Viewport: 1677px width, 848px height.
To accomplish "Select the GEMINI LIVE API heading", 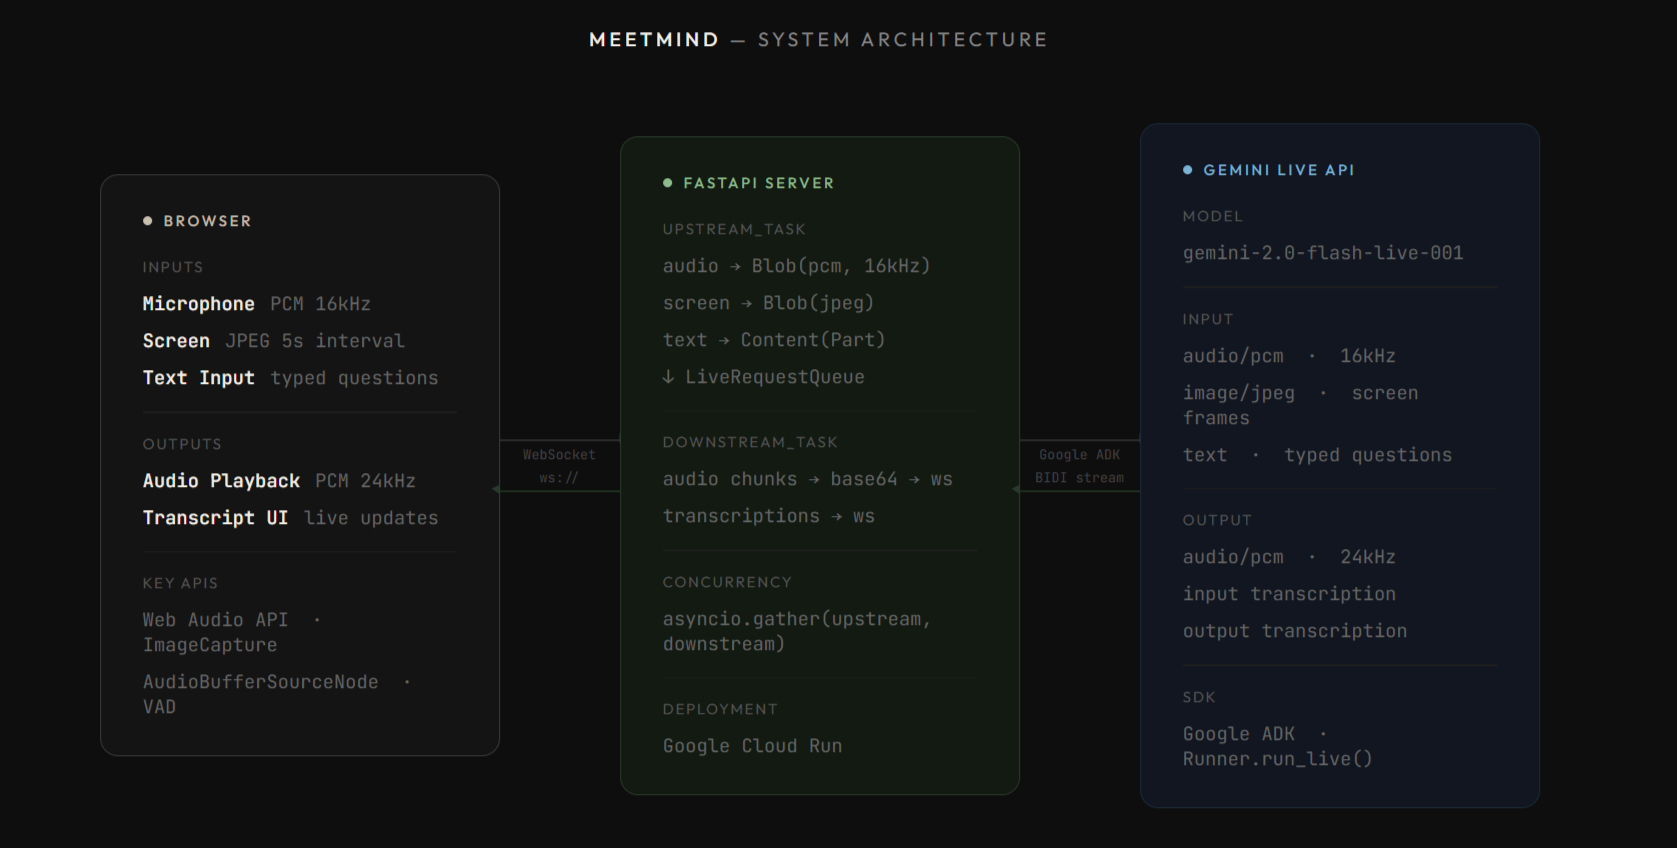I will (x=1279, y=170).
